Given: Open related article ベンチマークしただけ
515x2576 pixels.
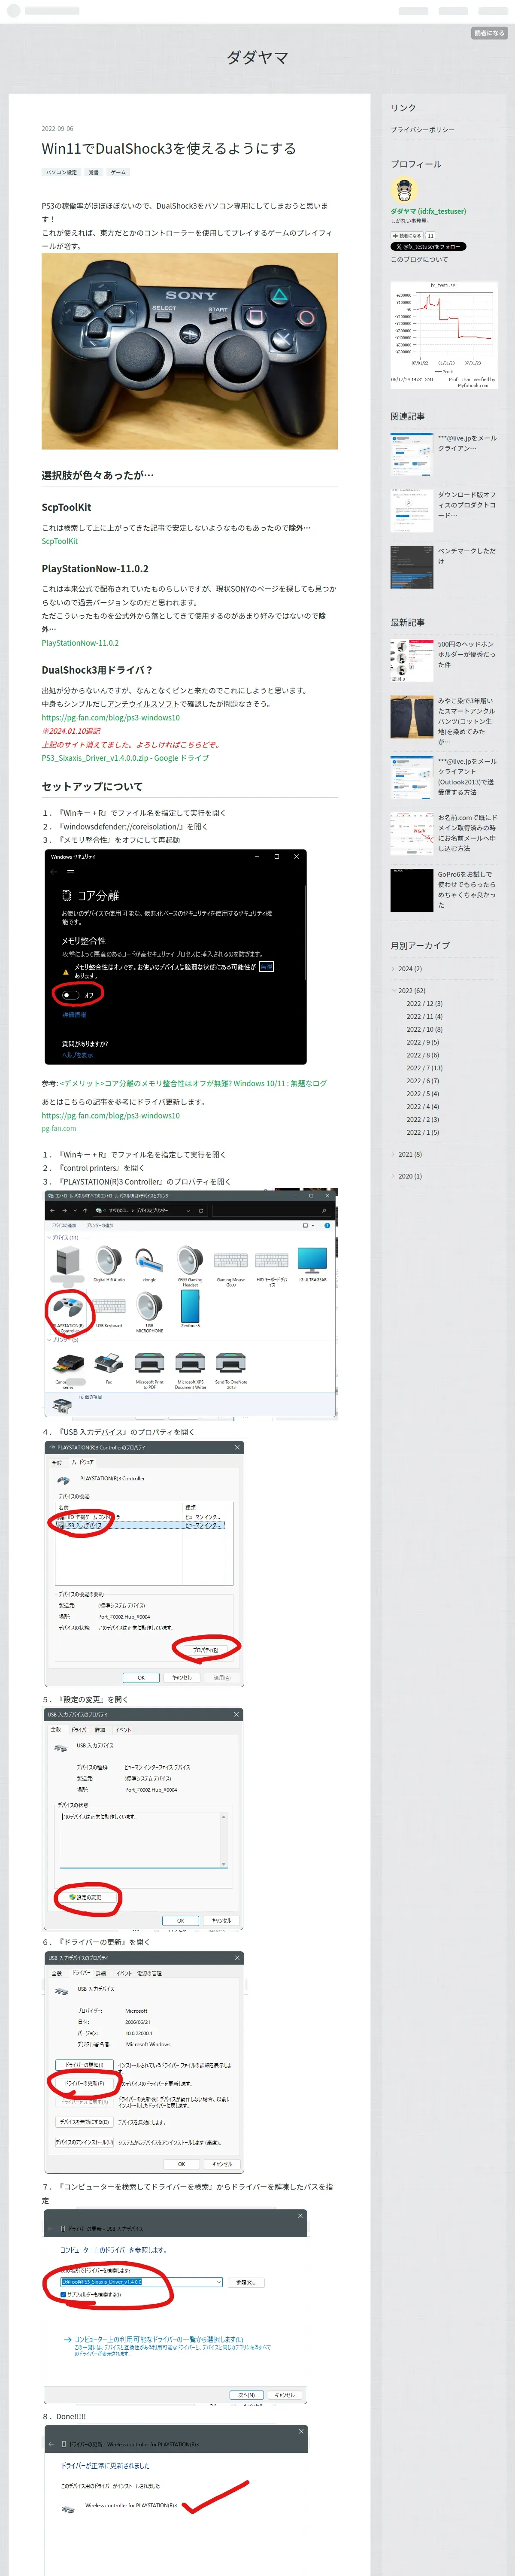Looking at the screenshot, I should (466, 556).
